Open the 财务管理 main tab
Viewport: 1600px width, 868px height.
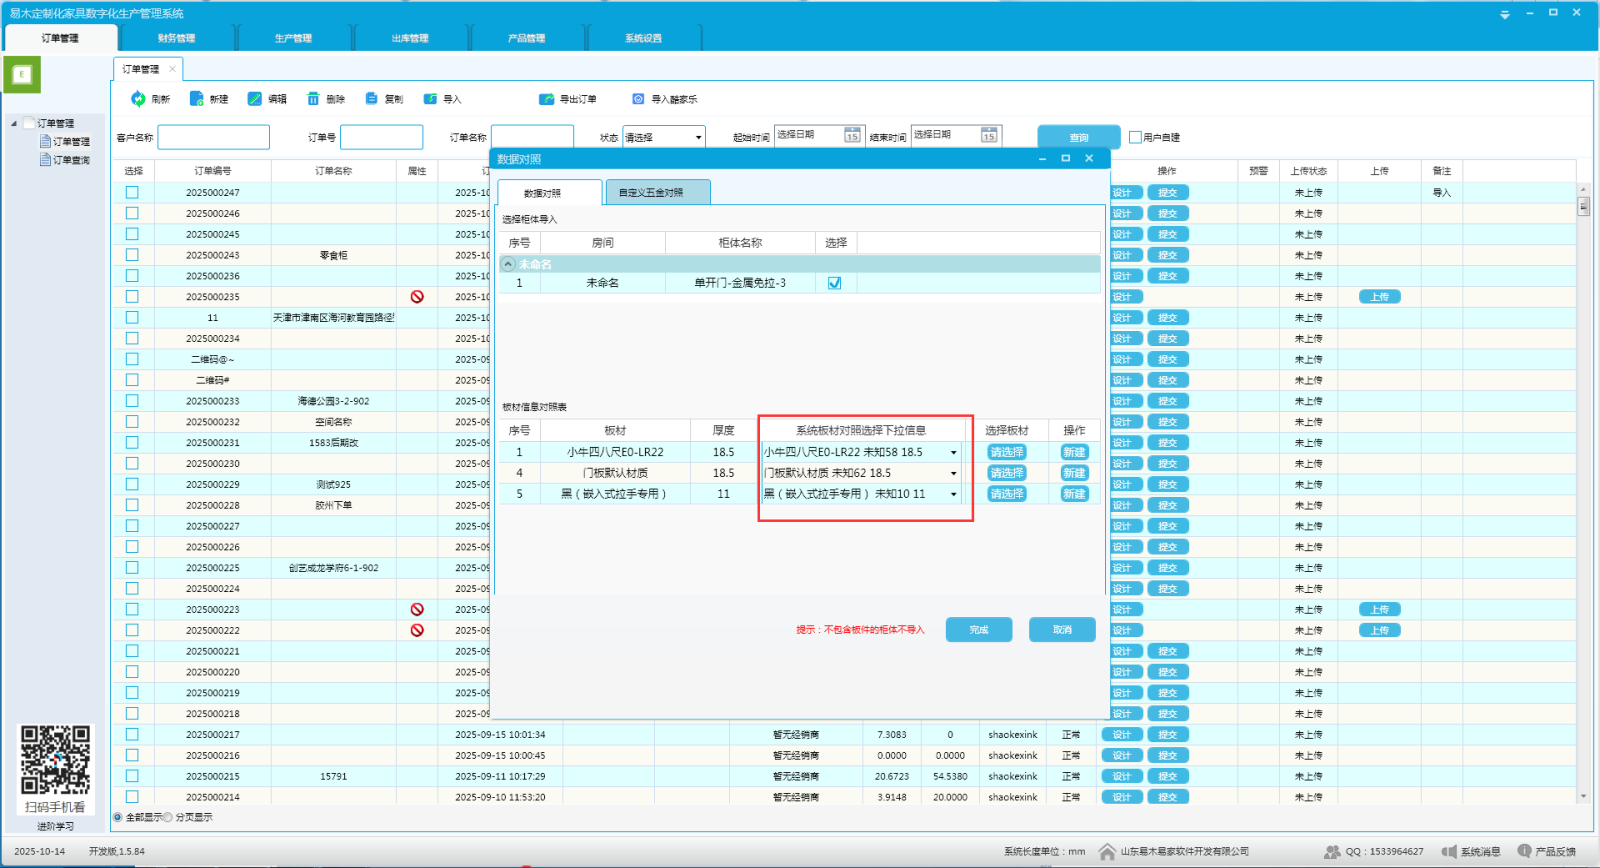[176, 38]
